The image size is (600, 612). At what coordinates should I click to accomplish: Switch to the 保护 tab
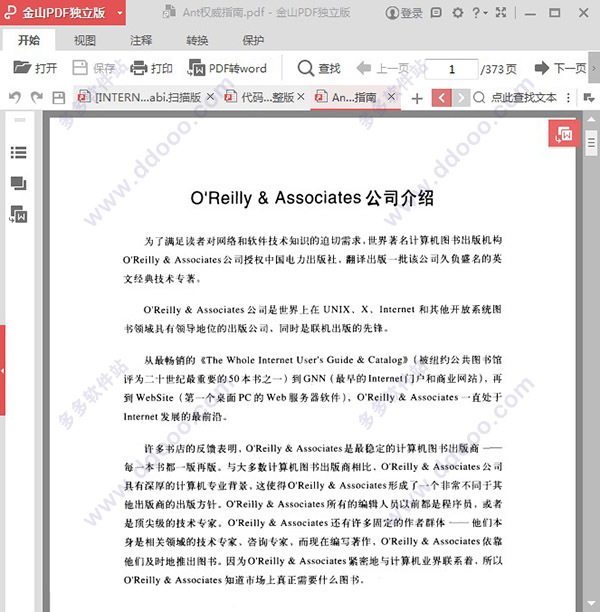click(x=253, y=40)
